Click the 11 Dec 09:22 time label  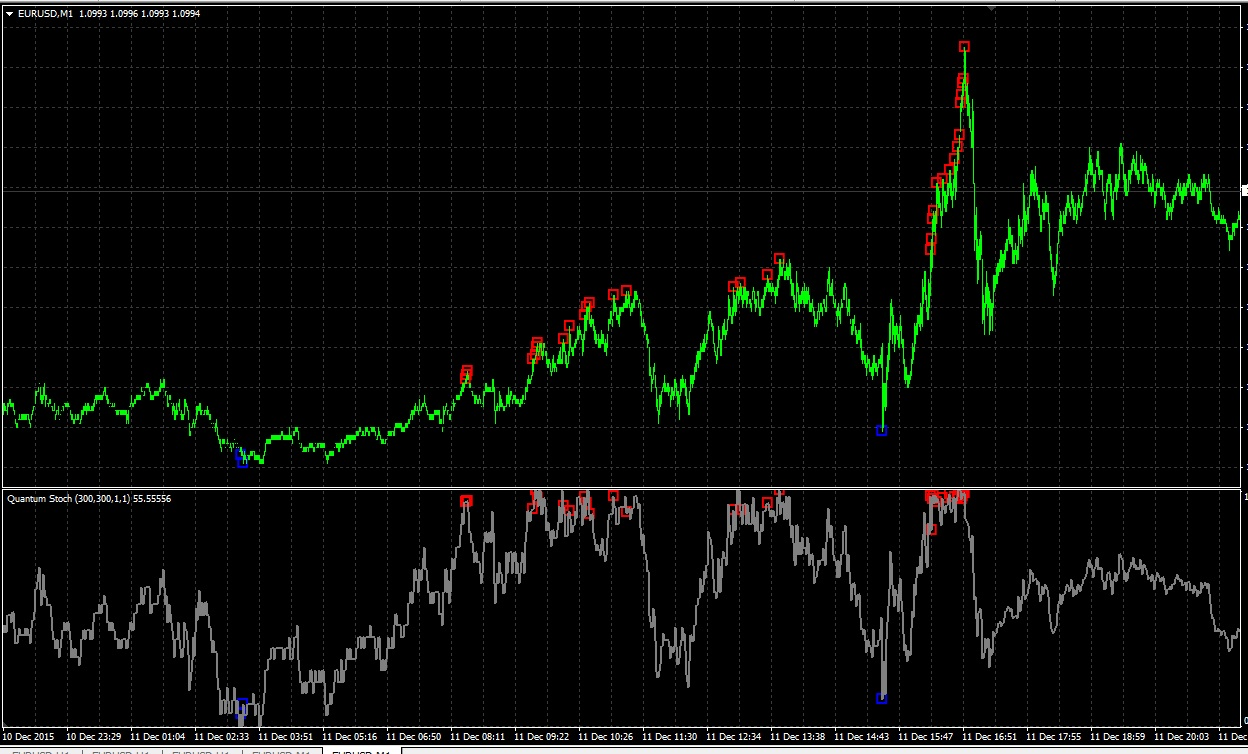click(542, 736)
